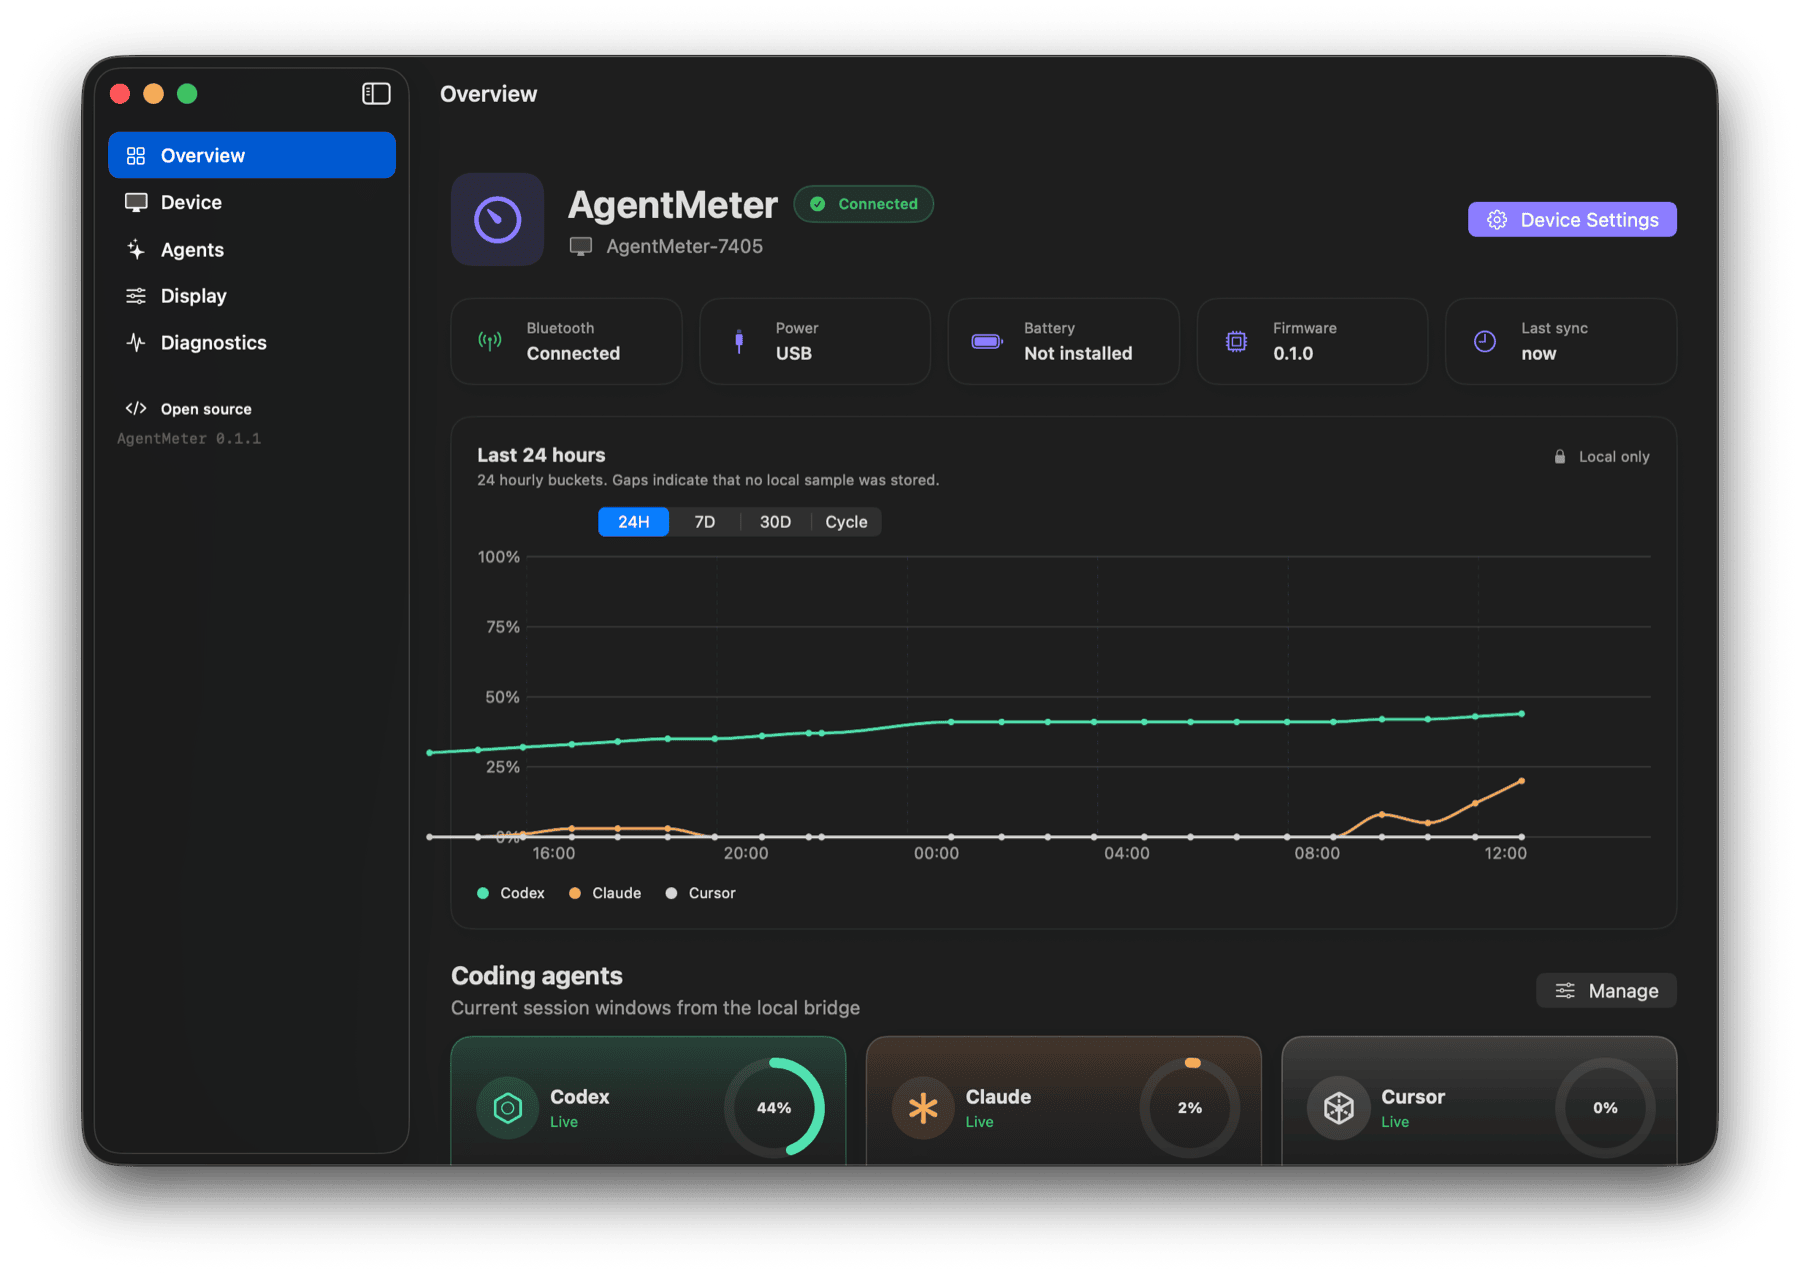This screenshot has width=1800, height=1274.
Task: Click the Last sync now value
Action: point(1538,354)
